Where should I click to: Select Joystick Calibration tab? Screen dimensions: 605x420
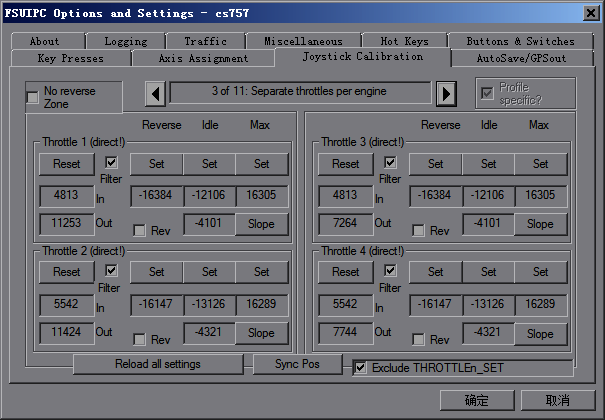click(363, 57)
